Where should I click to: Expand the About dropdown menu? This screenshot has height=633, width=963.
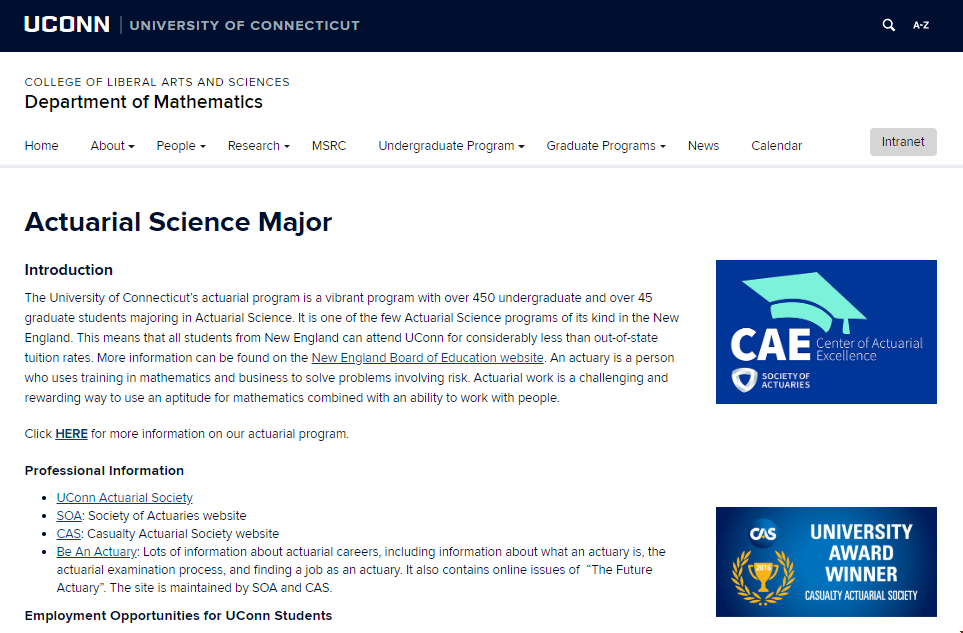[x=112, y=146]
